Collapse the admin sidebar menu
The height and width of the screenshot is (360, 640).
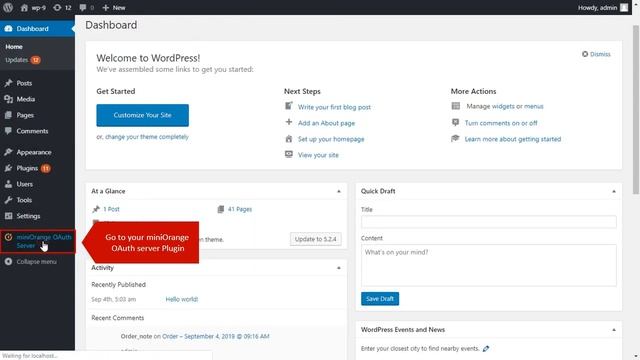pyautogui.click(x=31, y=262)
